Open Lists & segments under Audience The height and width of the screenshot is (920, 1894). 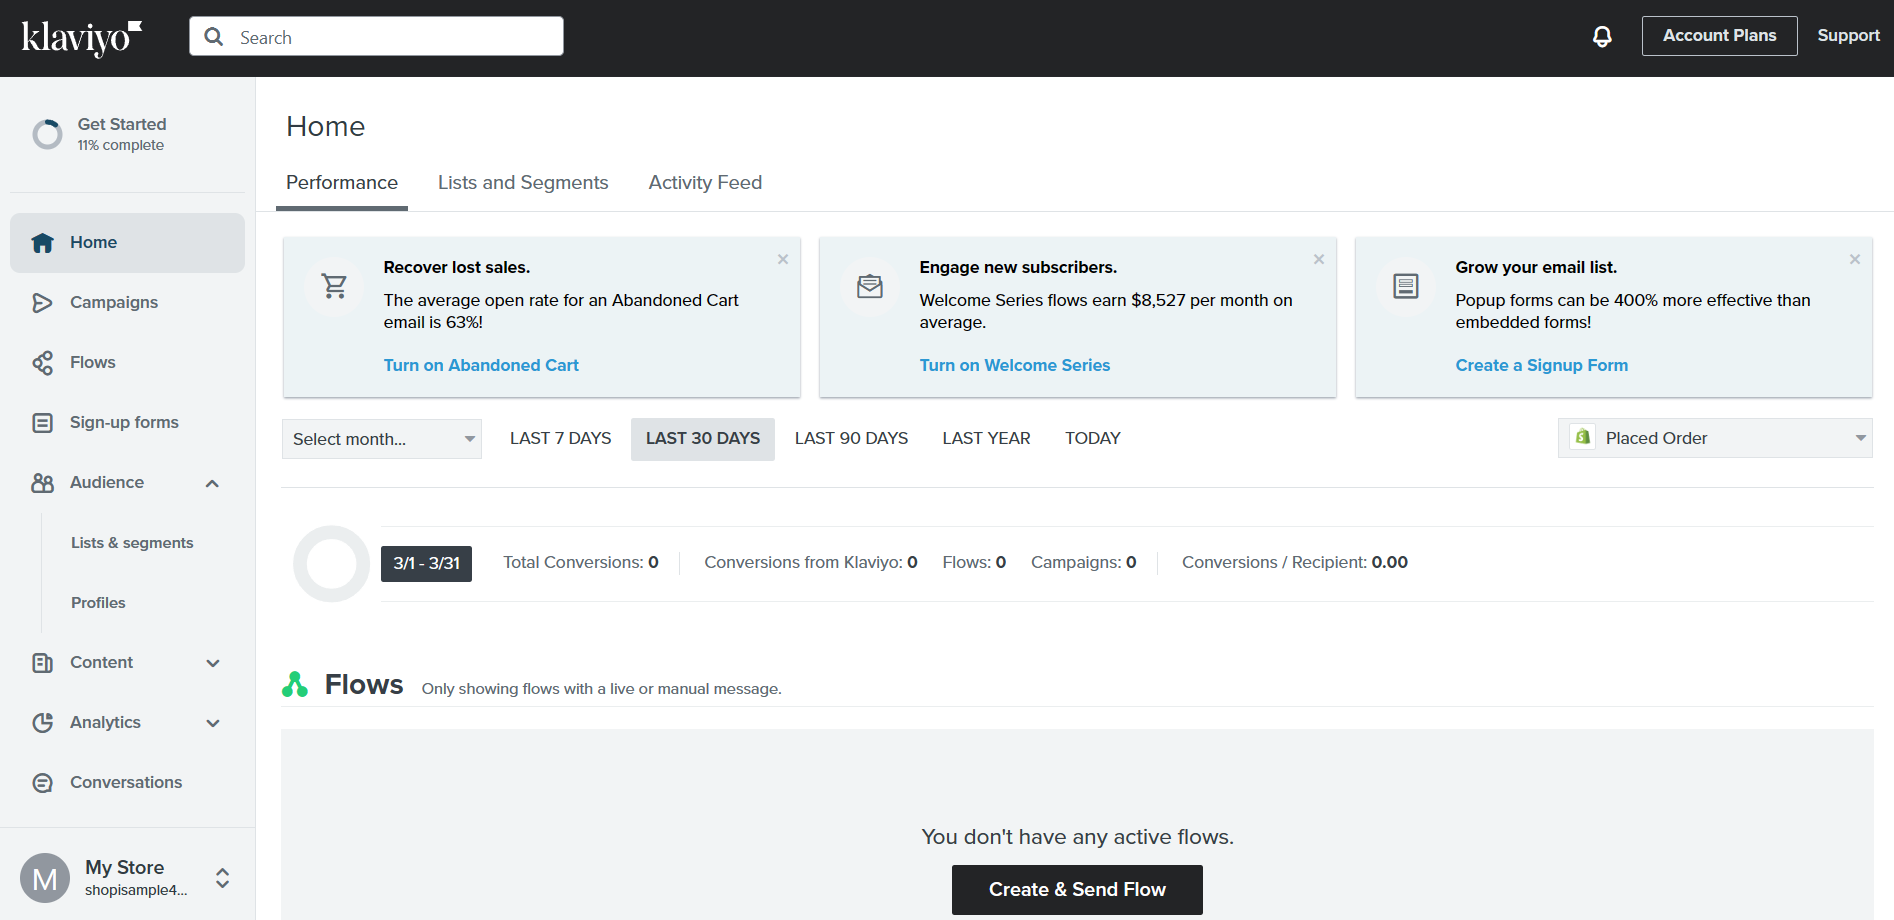(132, 543)
